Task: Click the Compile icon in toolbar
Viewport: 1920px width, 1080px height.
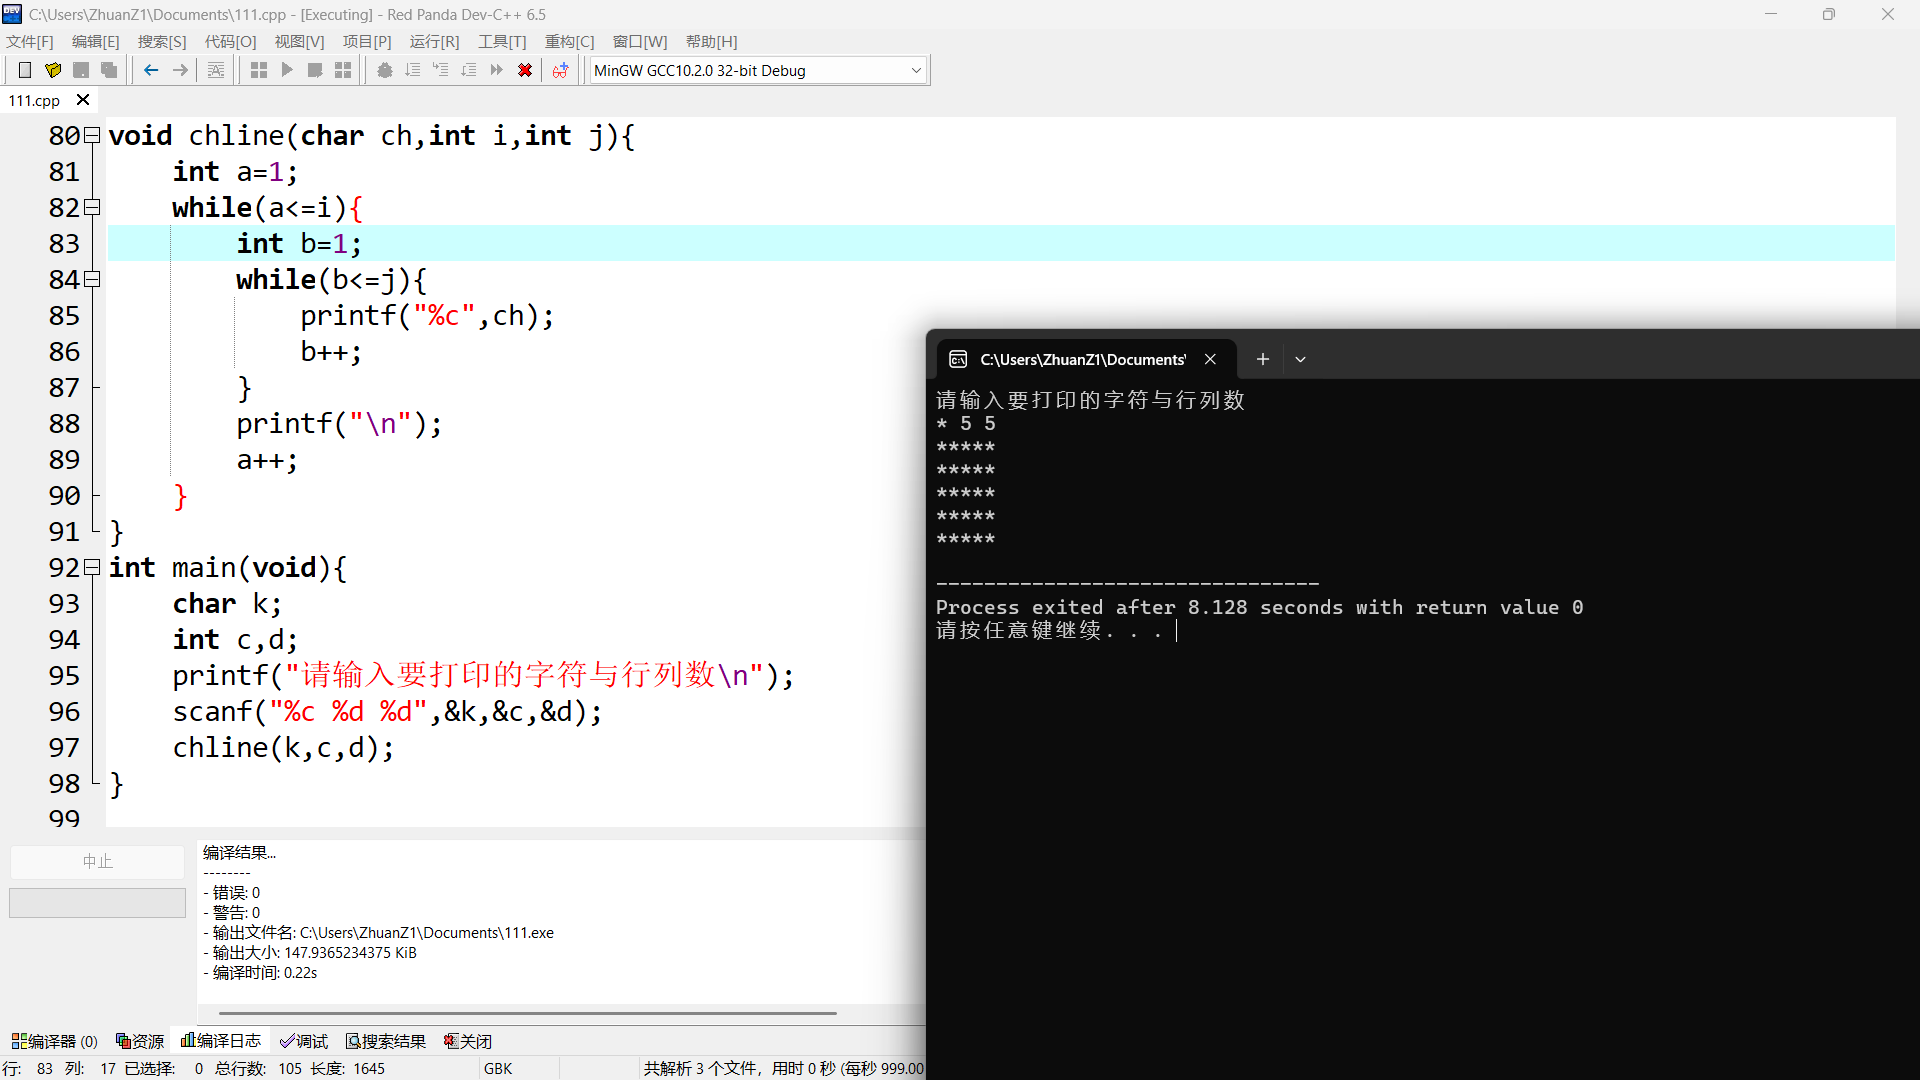Action: point(259,70)
